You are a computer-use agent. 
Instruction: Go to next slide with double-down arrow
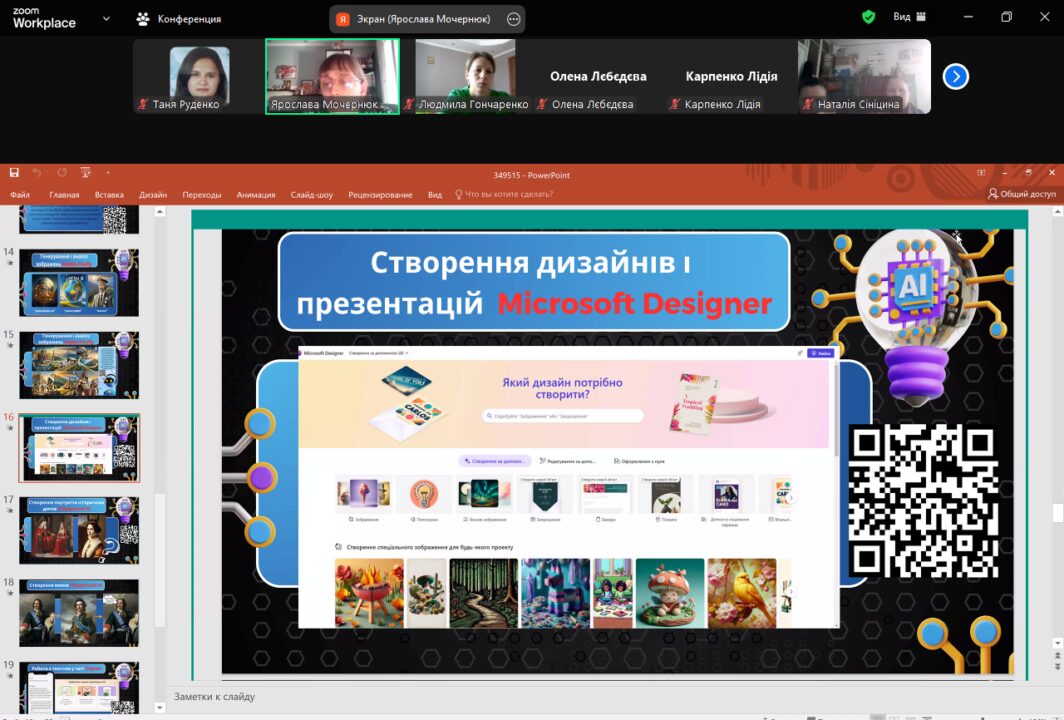(x=1057, y=667)
